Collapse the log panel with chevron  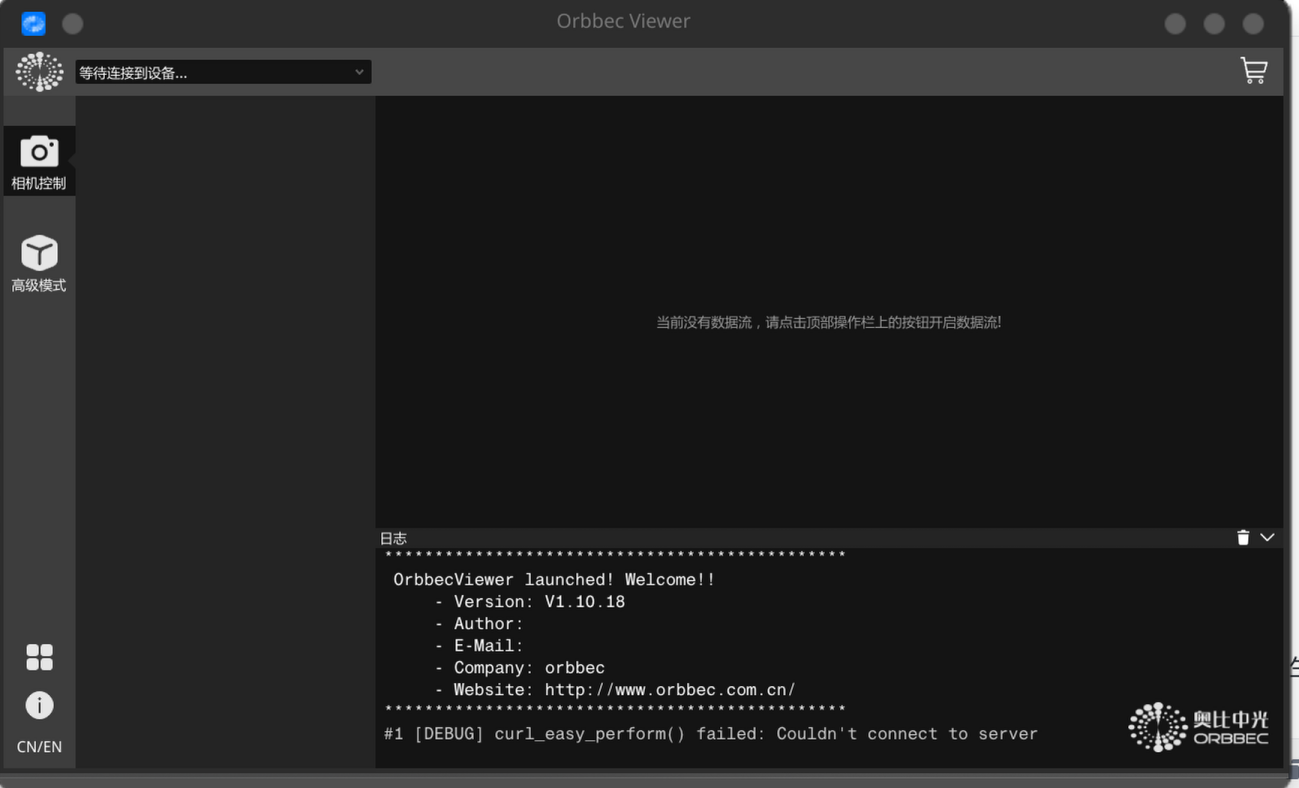click(x=1267, y=538)
